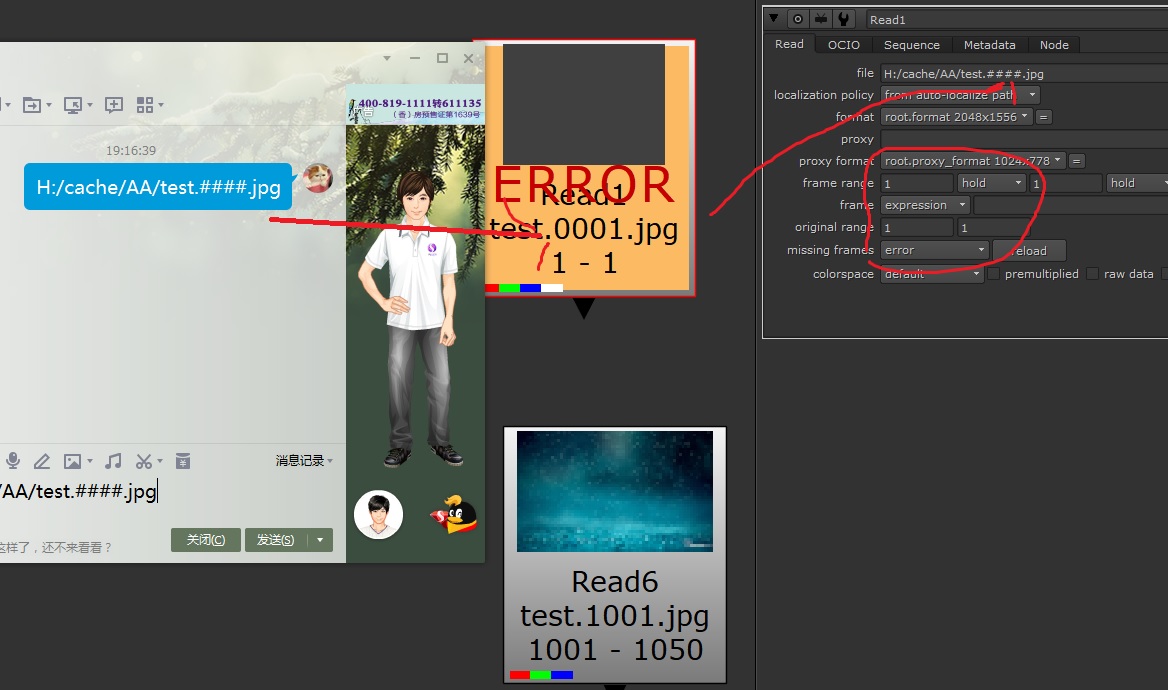Click the pencil handwriting icon in chat
Image resolution: width=1168 pixels, height=690 pixels.
42,461
